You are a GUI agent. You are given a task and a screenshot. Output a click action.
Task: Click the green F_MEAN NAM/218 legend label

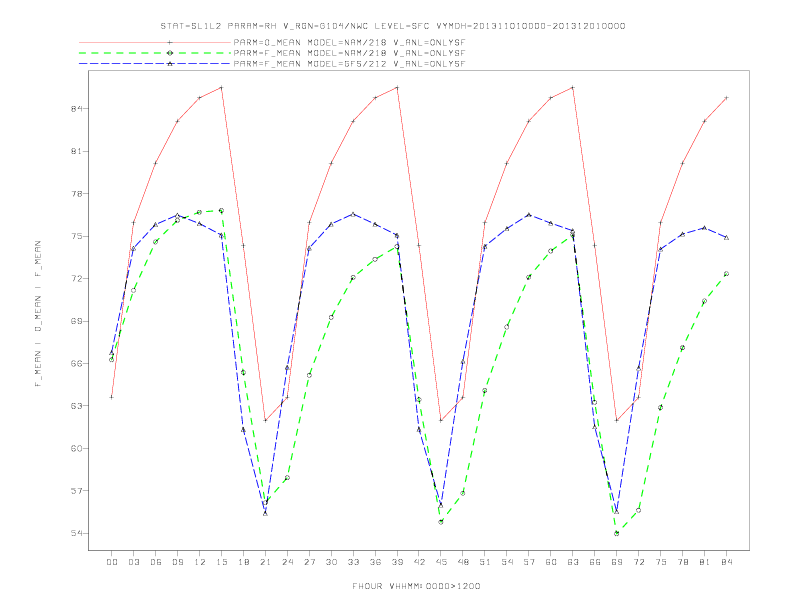tap(349, 53)
